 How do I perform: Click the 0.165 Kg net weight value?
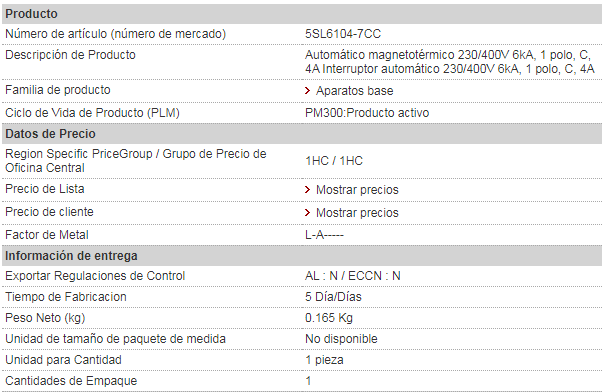click(x=329, y=318)
